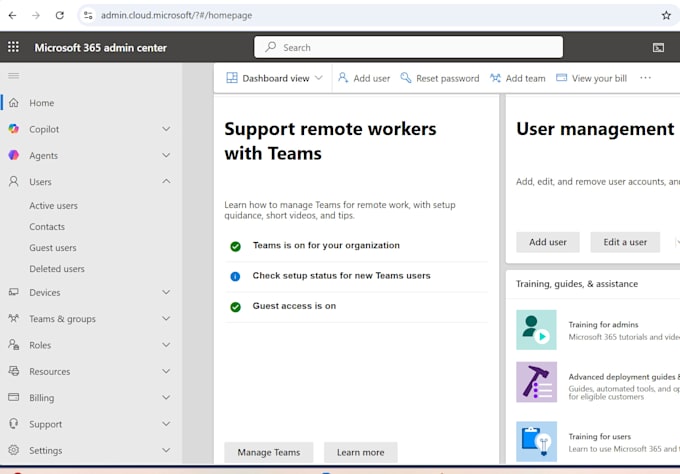Expand the Devices menu chevron
This screenshot has width=680, height=474.
point(166,292)
